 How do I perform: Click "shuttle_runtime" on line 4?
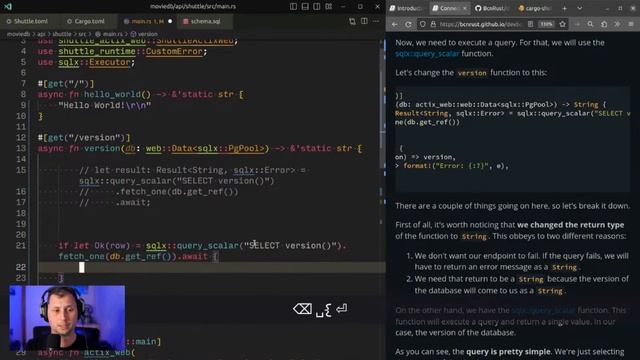[x=97, y=51]
